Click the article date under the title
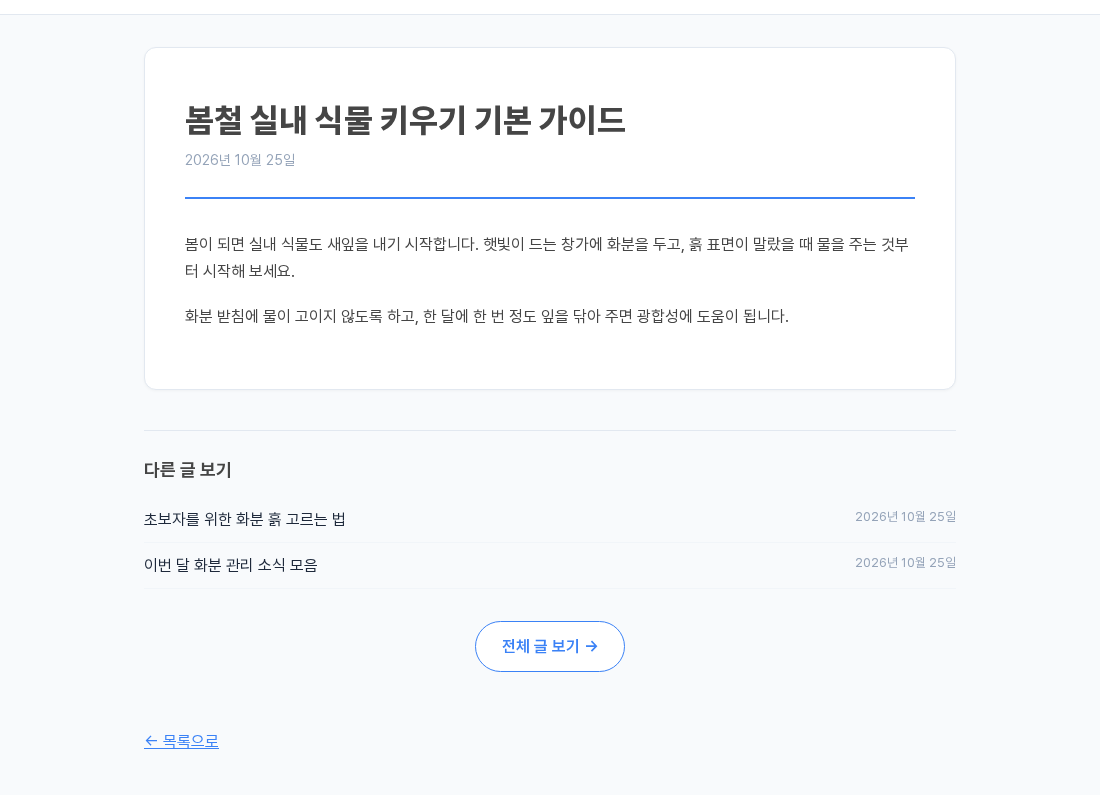The image size is (1100, 795). (240, 160)
